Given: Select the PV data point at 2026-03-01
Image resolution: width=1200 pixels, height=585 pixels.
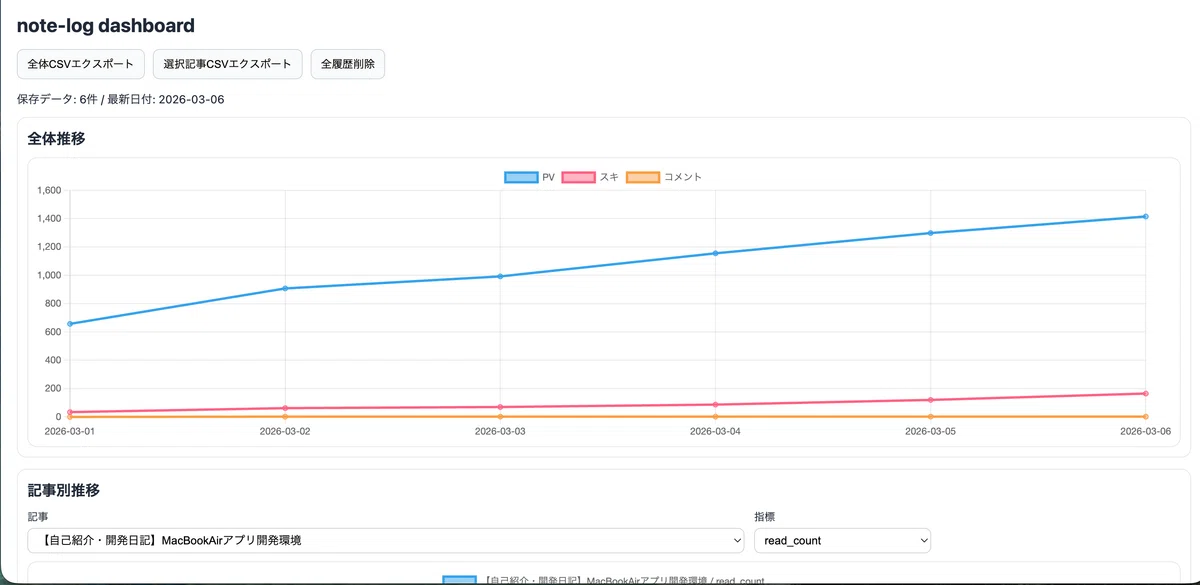Looking at the screenshot, I should click(x=70, y=323).
